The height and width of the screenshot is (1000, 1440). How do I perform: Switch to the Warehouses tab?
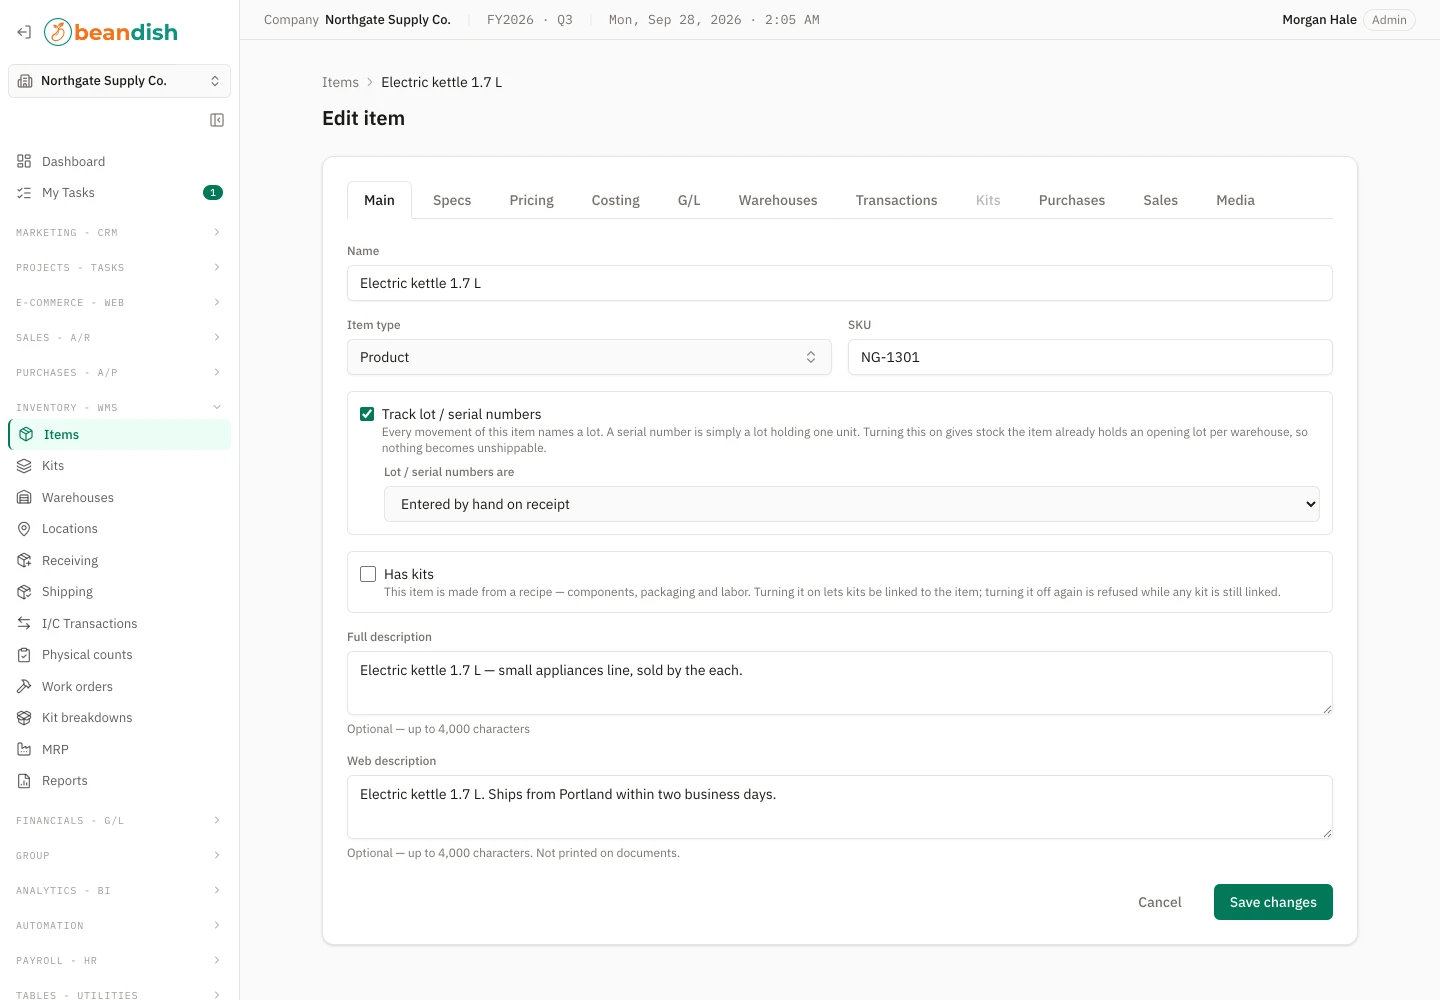pyautogui.click(x=778, y=200)
